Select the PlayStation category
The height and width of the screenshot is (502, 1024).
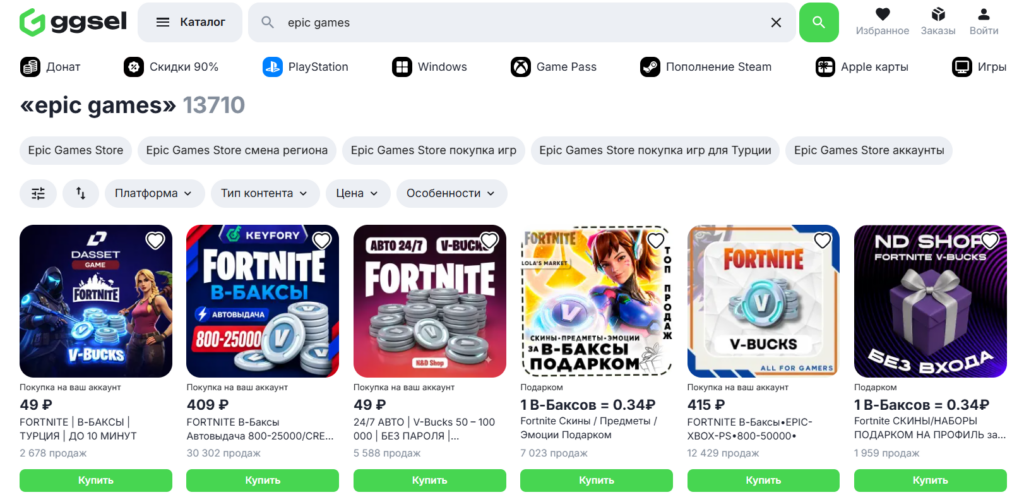tap(306, 67)
